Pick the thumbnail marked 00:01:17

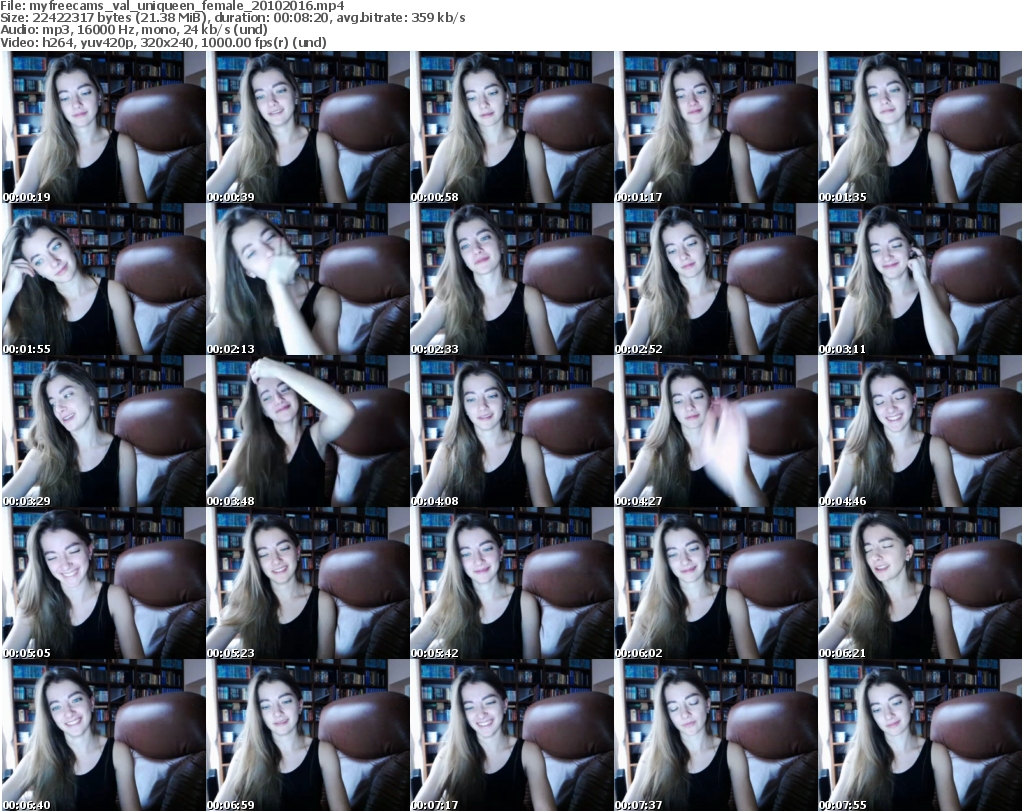[716, 127]
